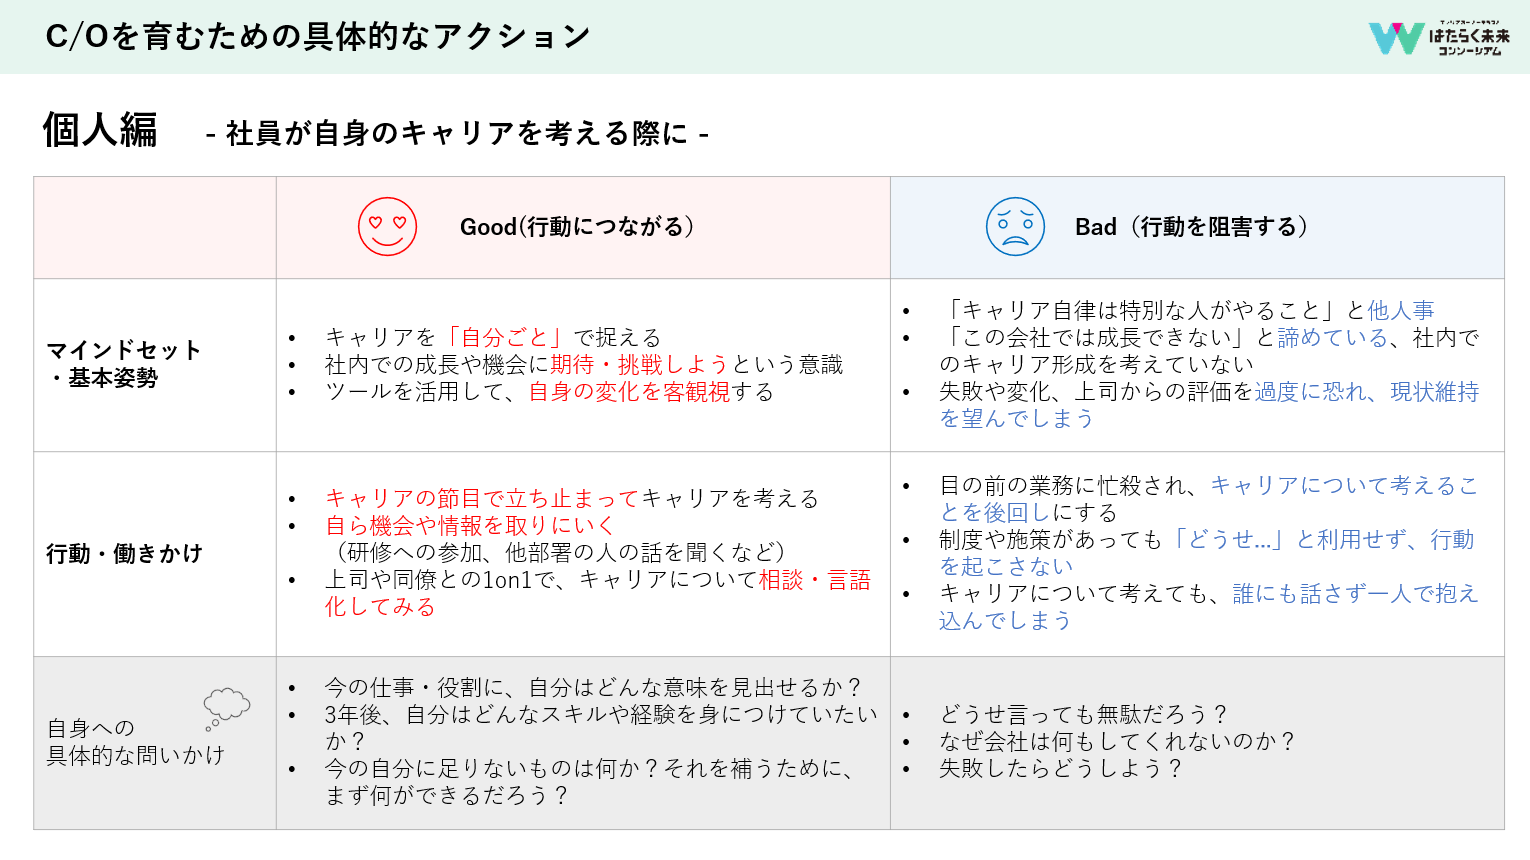This screenshot has height=860, width=1530.
Task: Select the Bad(行動を阻害する) column header
Action: [1192, 227]
